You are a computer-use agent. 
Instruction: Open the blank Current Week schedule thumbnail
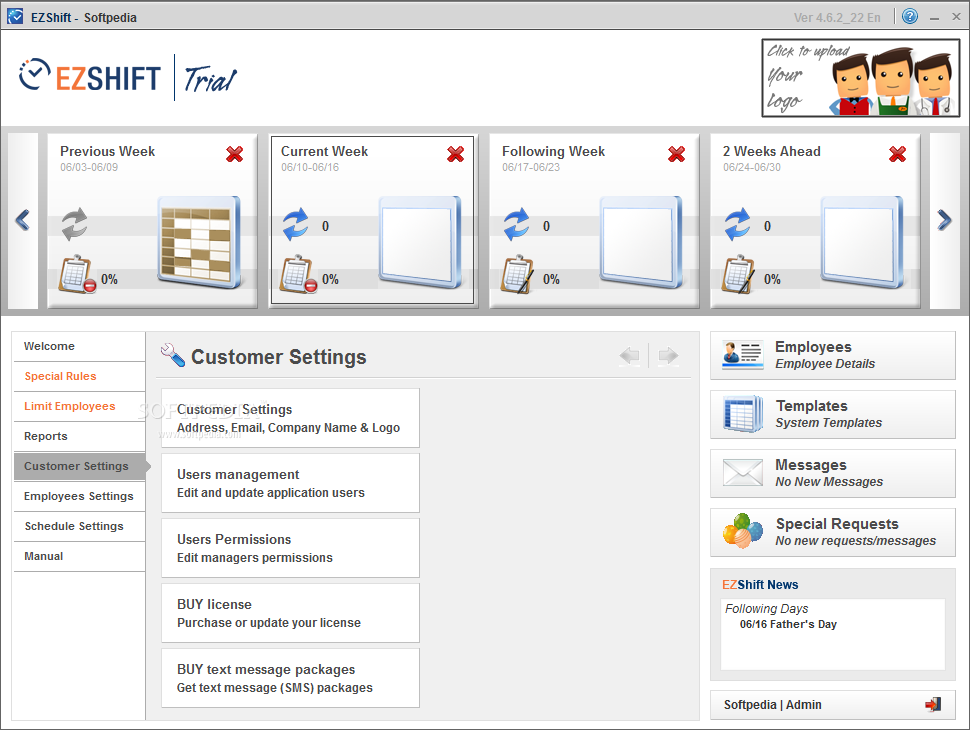point(420,243)
